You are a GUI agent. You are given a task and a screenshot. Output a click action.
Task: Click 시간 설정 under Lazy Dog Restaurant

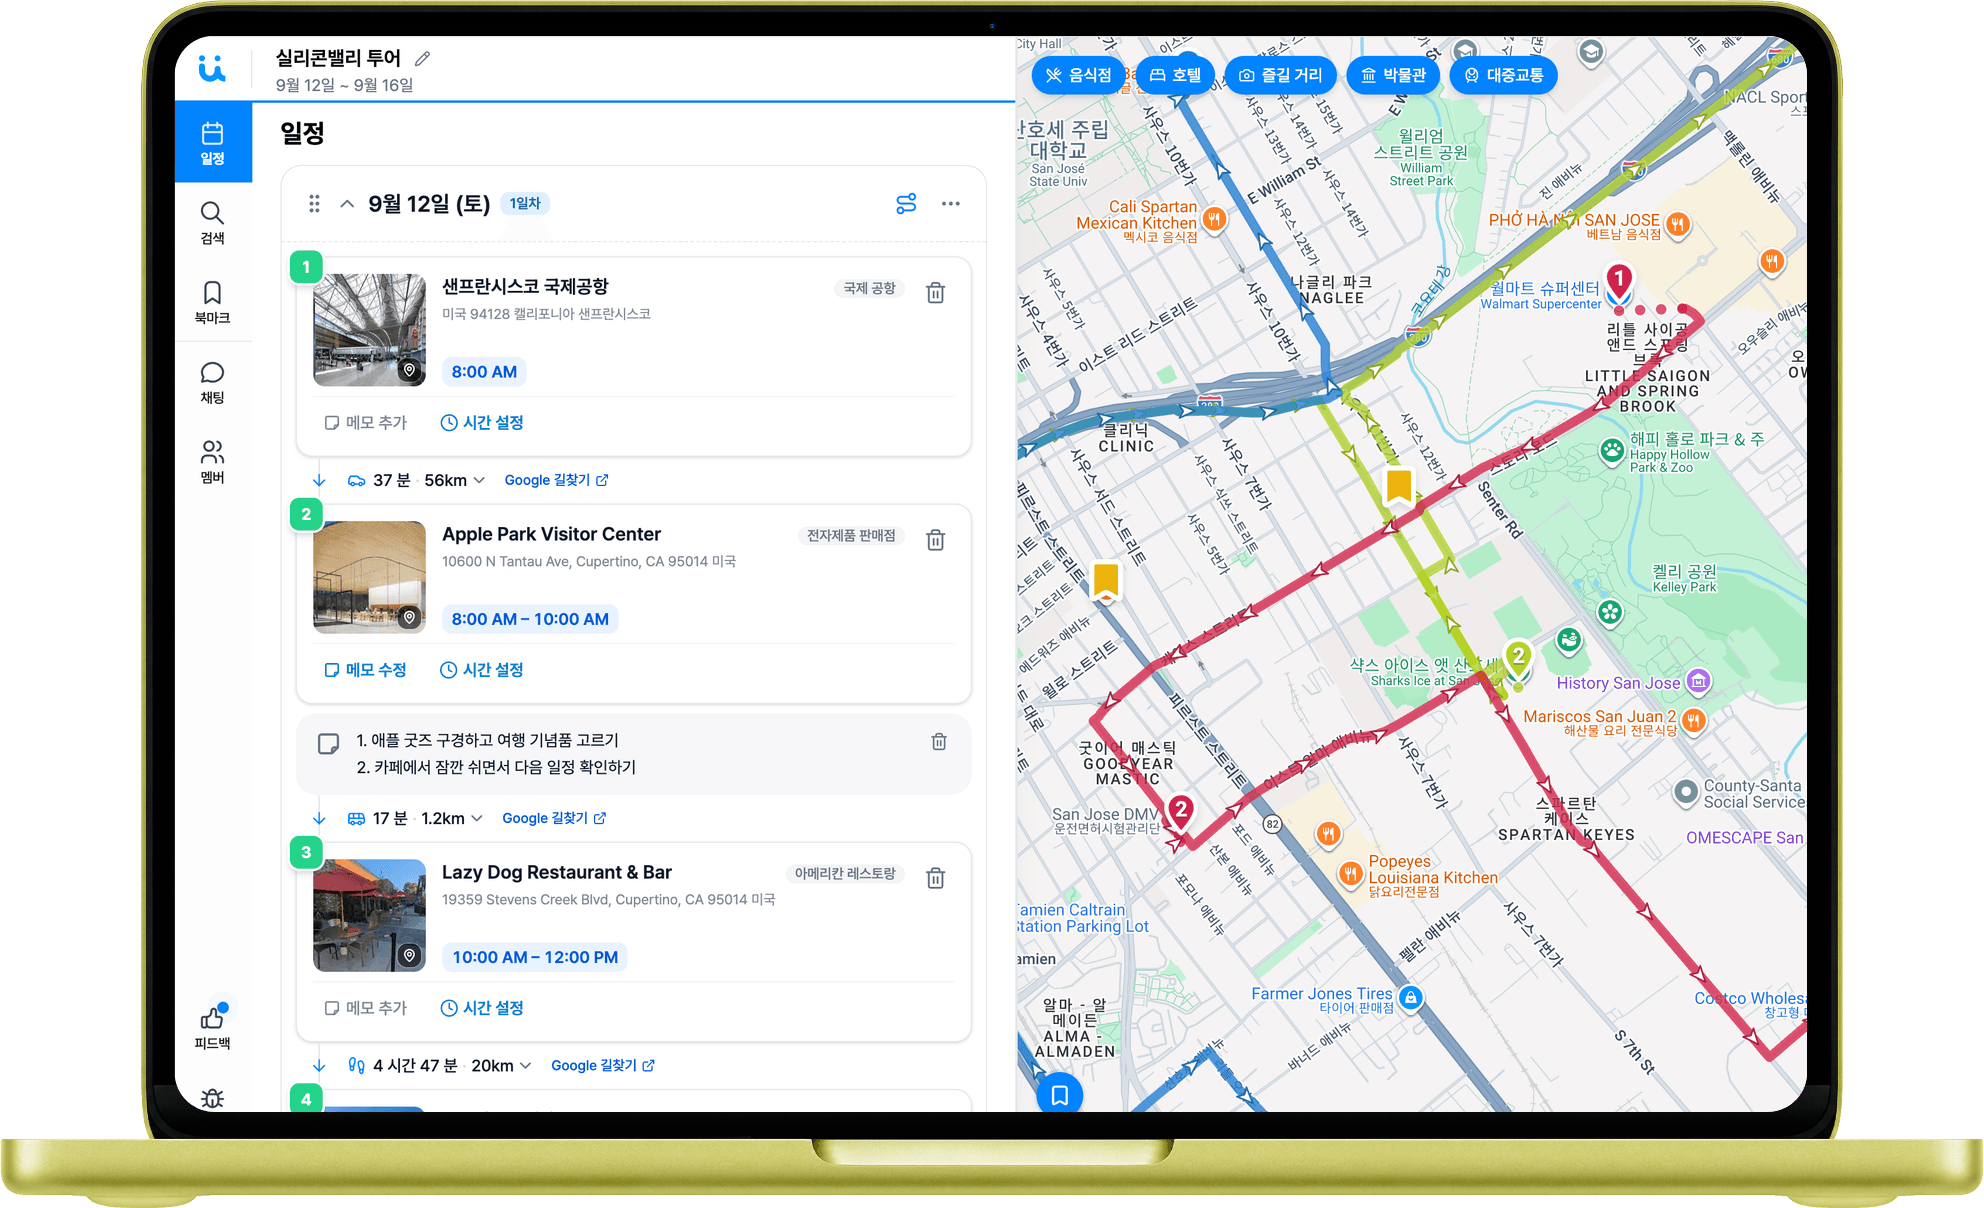[482, 1007]
